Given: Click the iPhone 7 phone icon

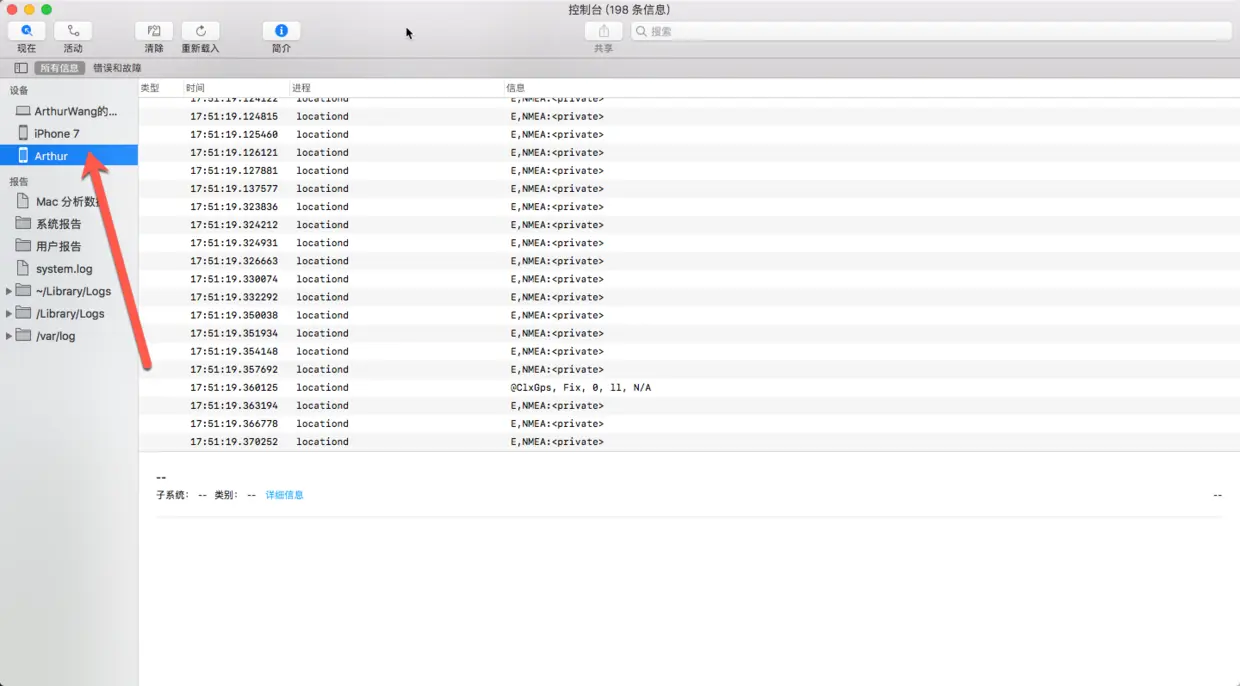Looking at the screenshot, I should tap(23, 133).
